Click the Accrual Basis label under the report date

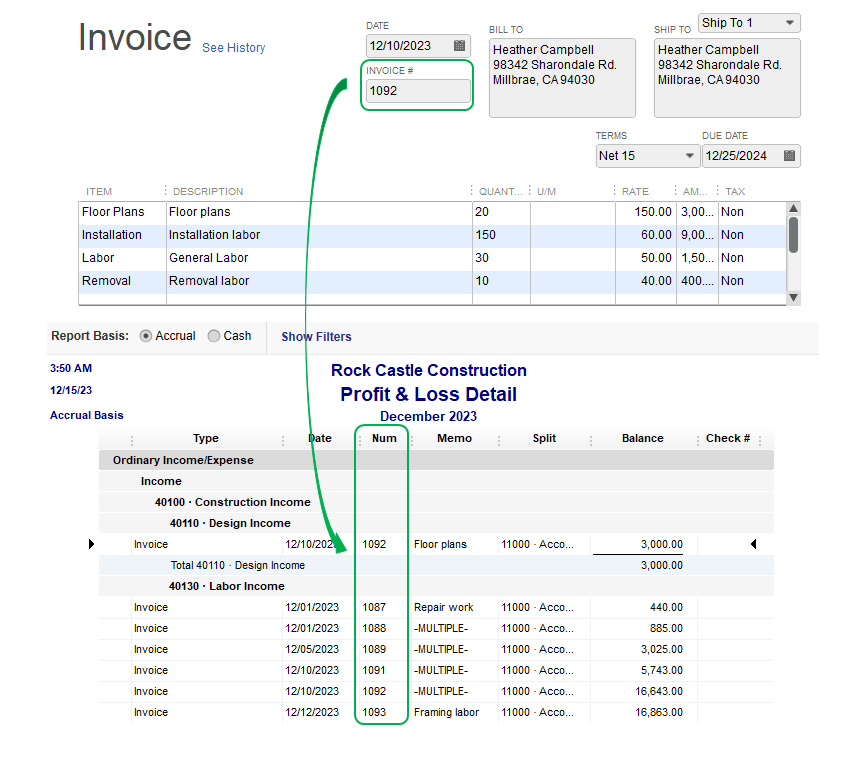click(x=87, y=415)
